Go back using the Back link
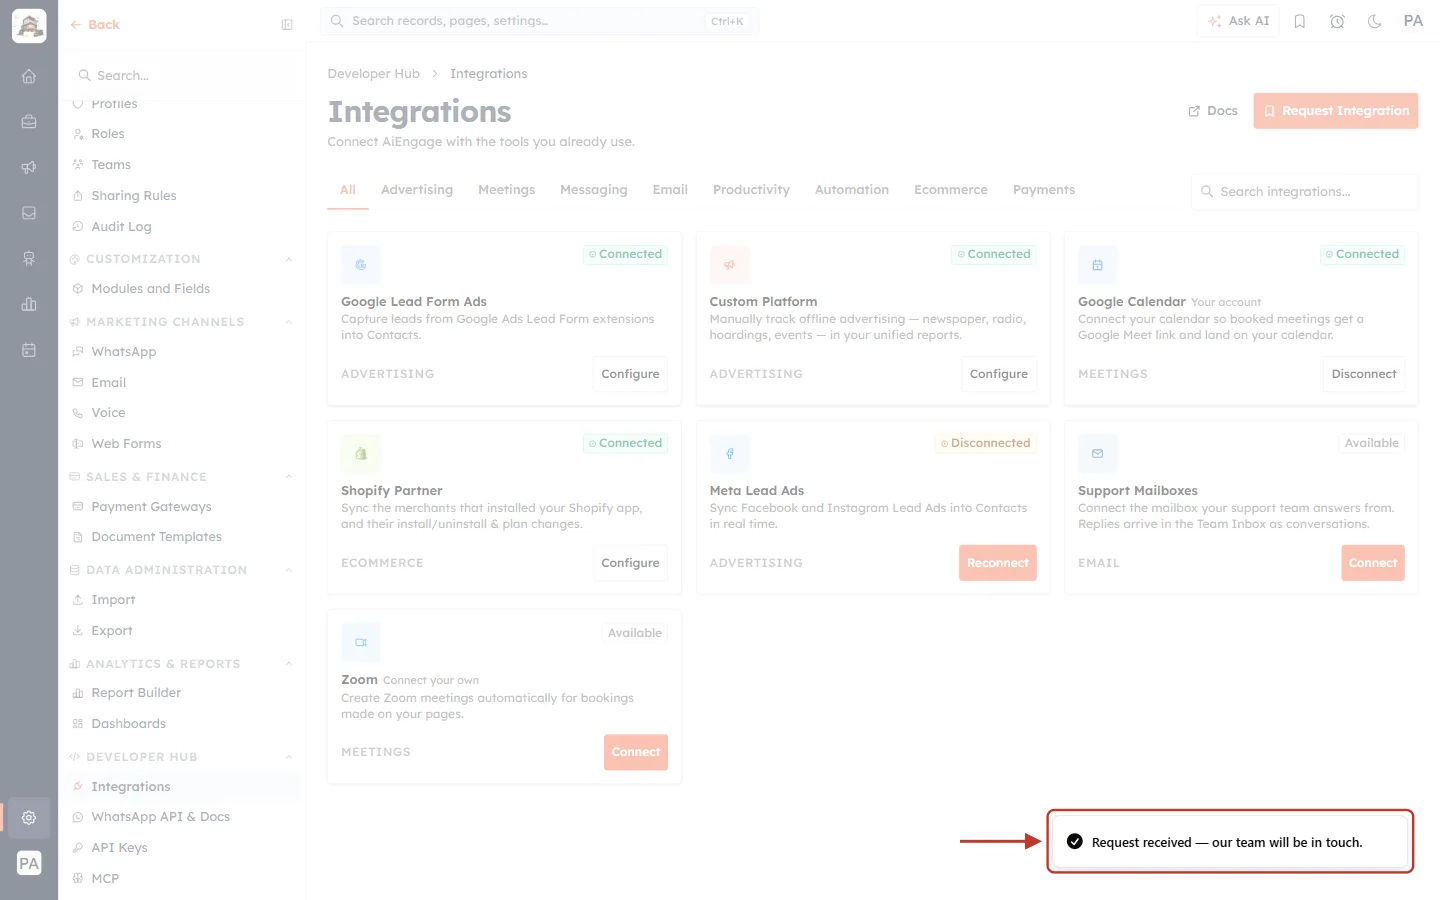This screenshot has width=1440, height=900. click(x=95, y=25)
